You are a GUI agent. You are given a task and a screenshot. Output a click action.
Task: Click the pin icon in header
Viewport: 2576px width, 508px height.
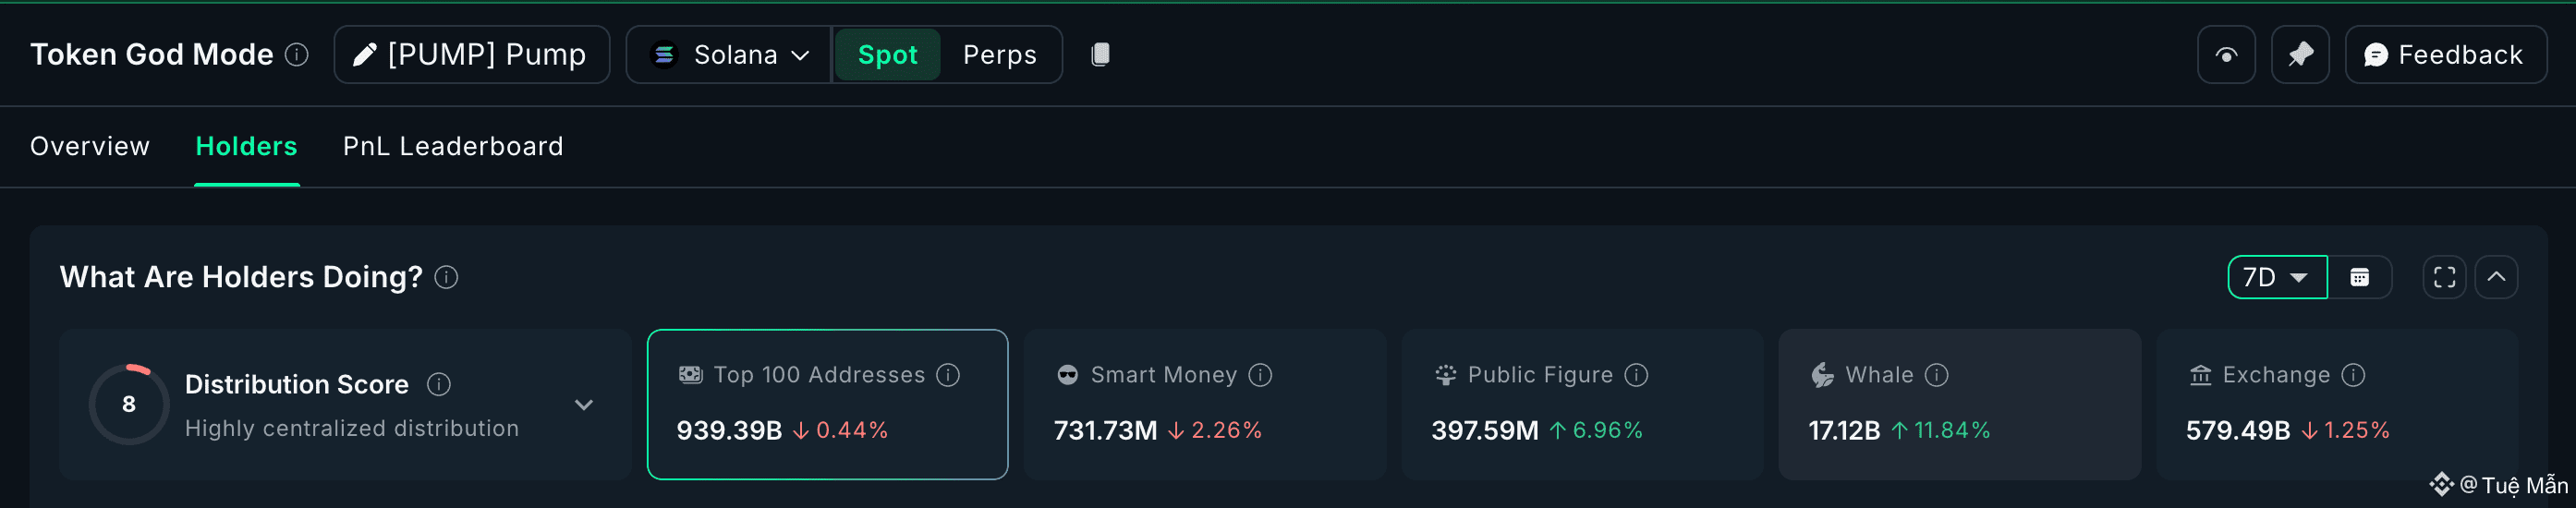2300,54
